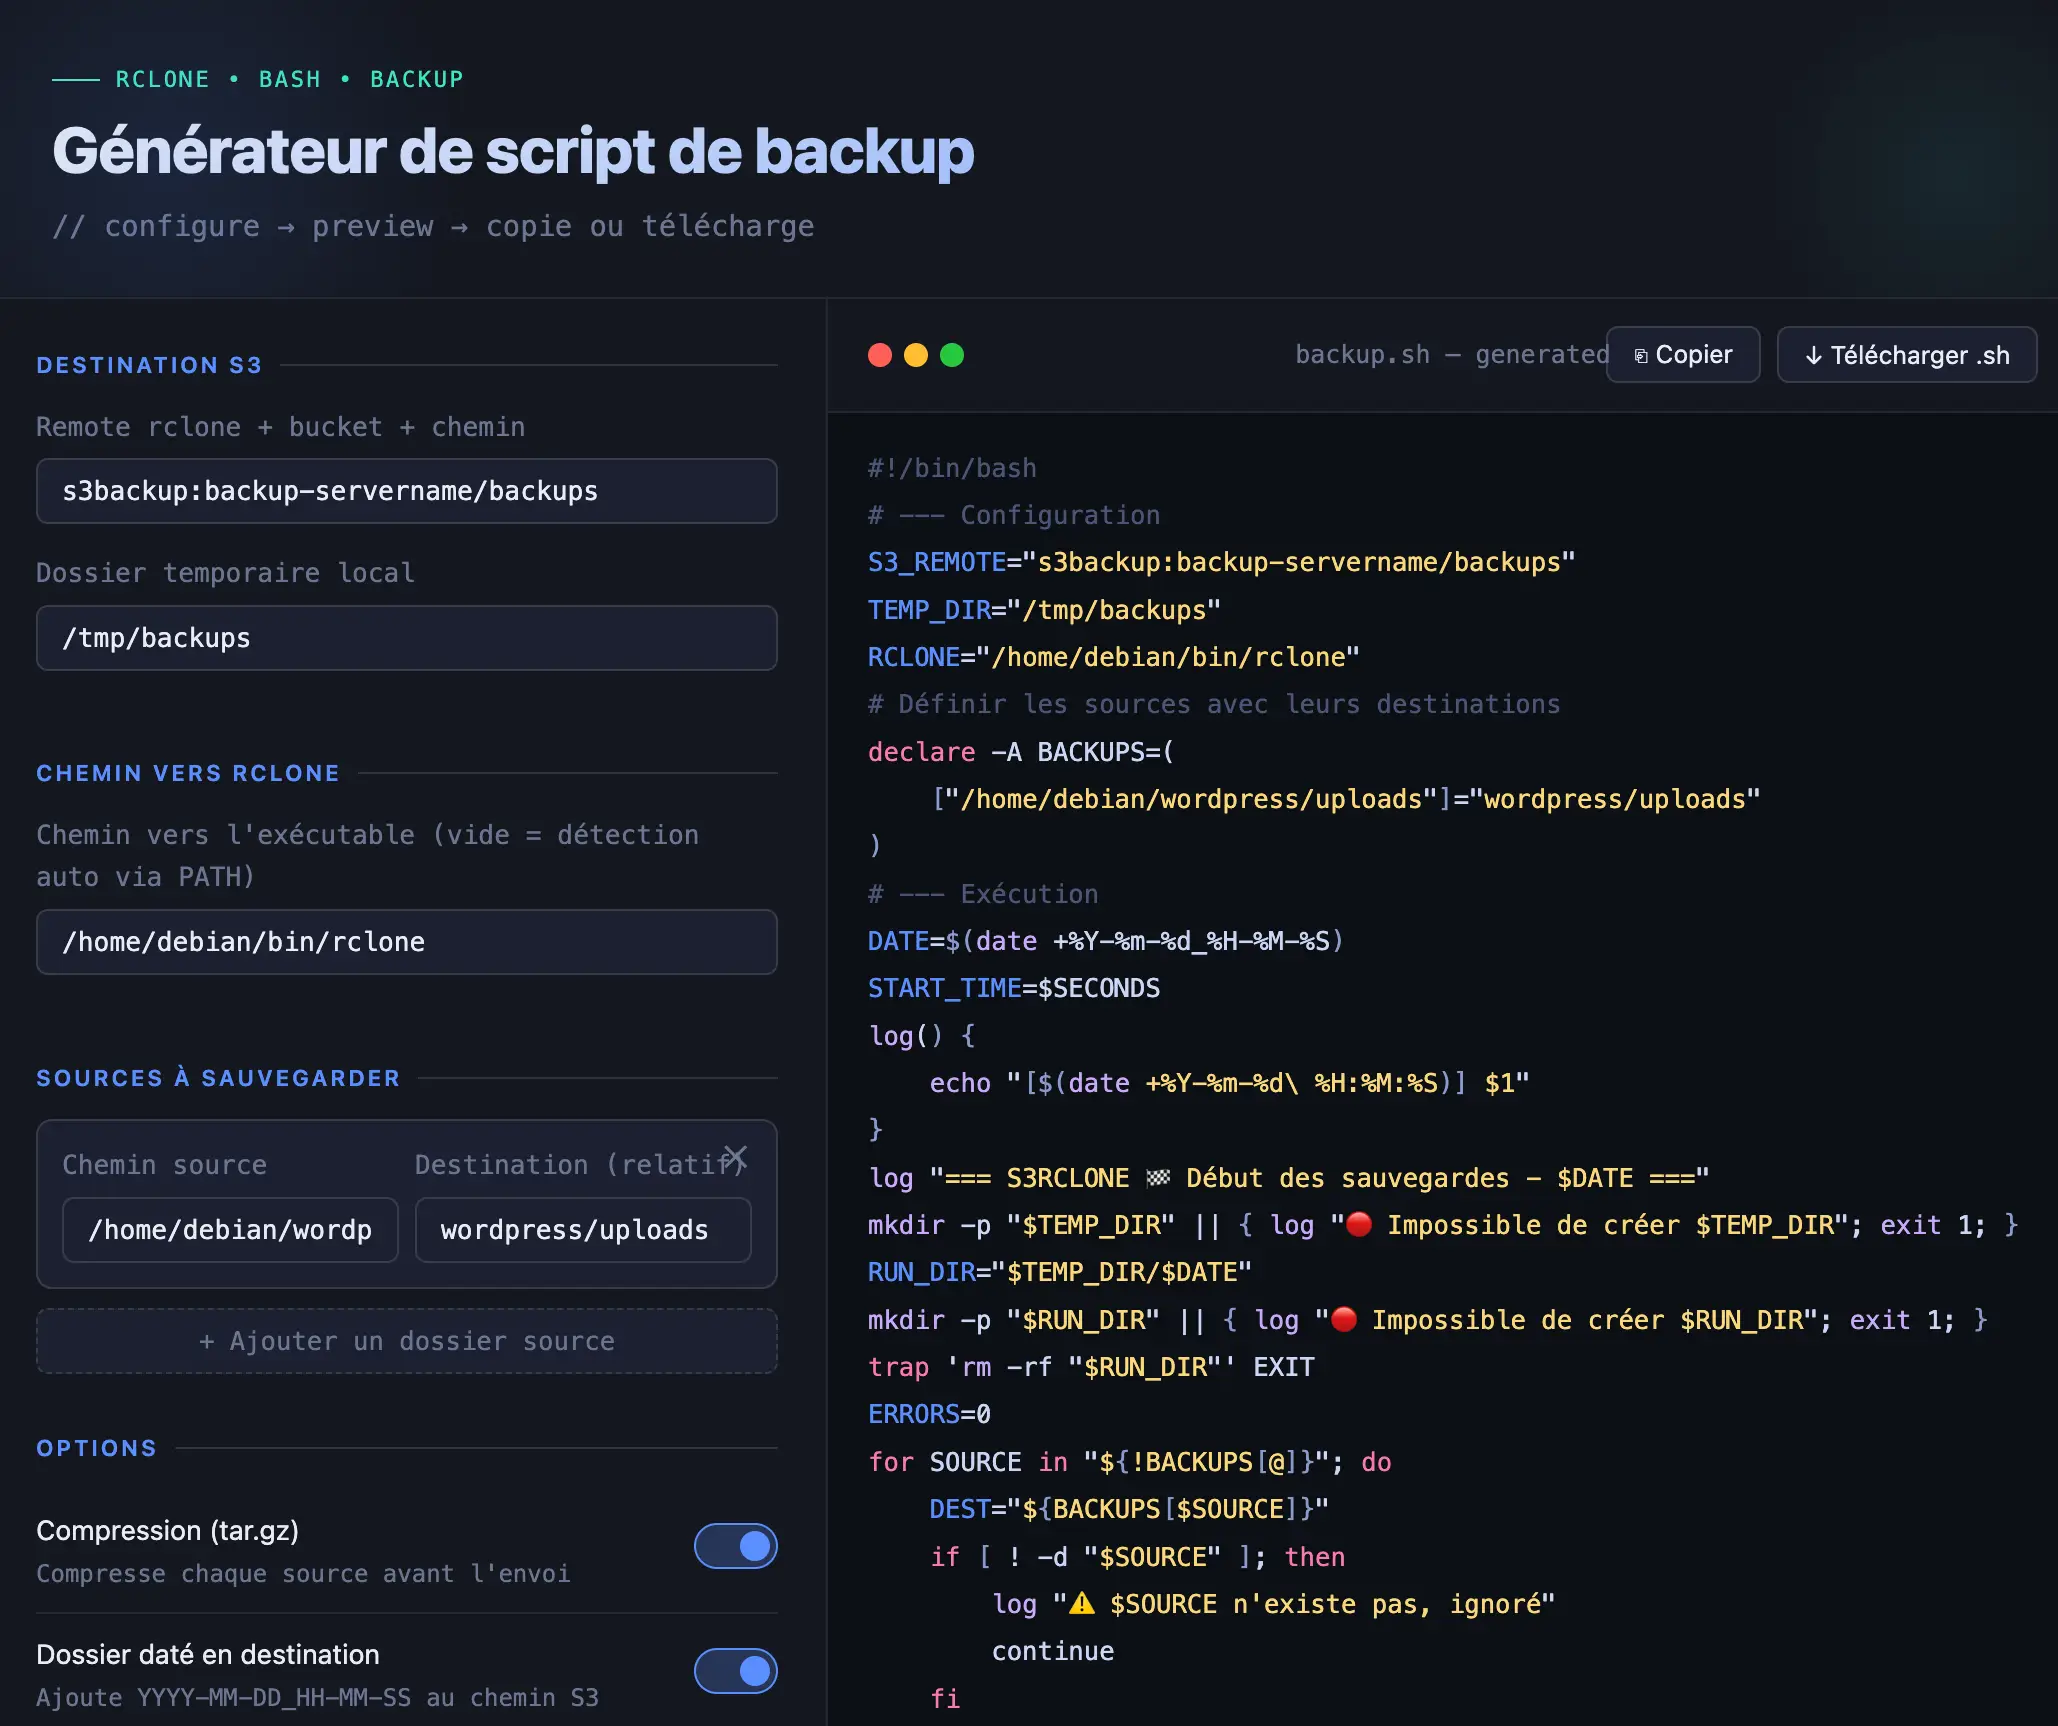Click the RCLONE= line in the script
The image size is (2058, 1726).
point(1113,657)
